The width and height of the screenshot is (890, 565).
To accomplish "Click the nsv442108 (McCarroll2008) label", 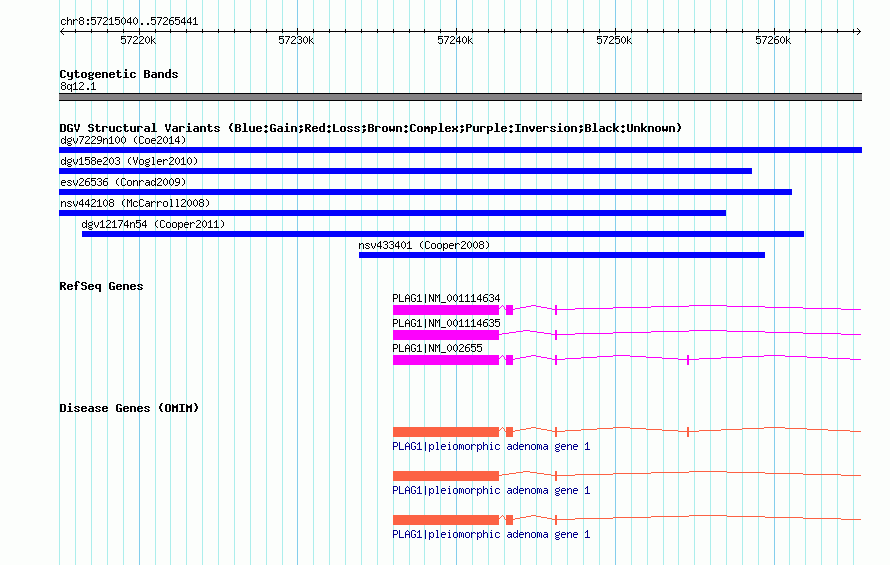I will (x=135, y=203).
